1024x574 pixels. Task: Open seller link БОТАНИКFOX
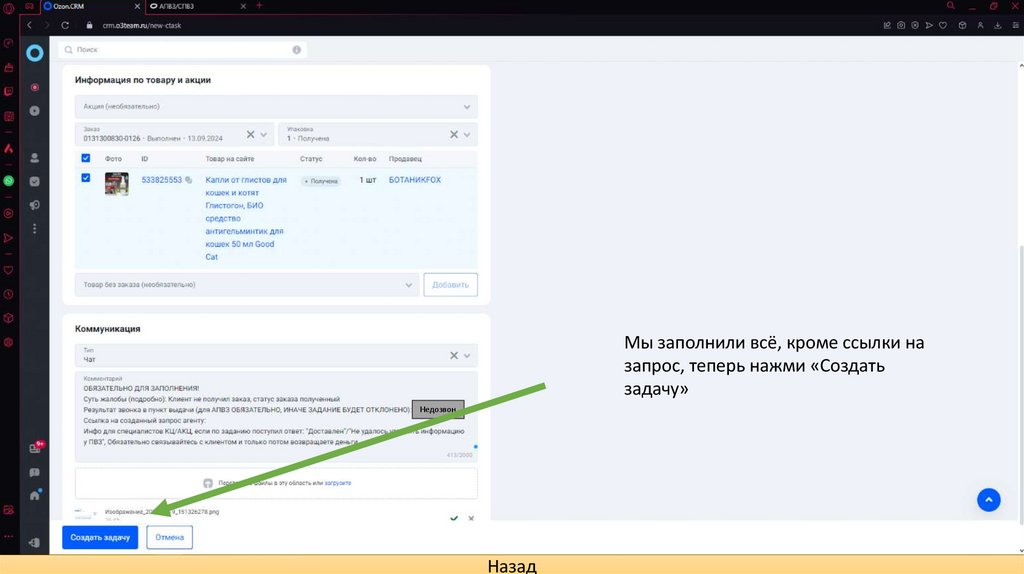click(x=415, y=180)
